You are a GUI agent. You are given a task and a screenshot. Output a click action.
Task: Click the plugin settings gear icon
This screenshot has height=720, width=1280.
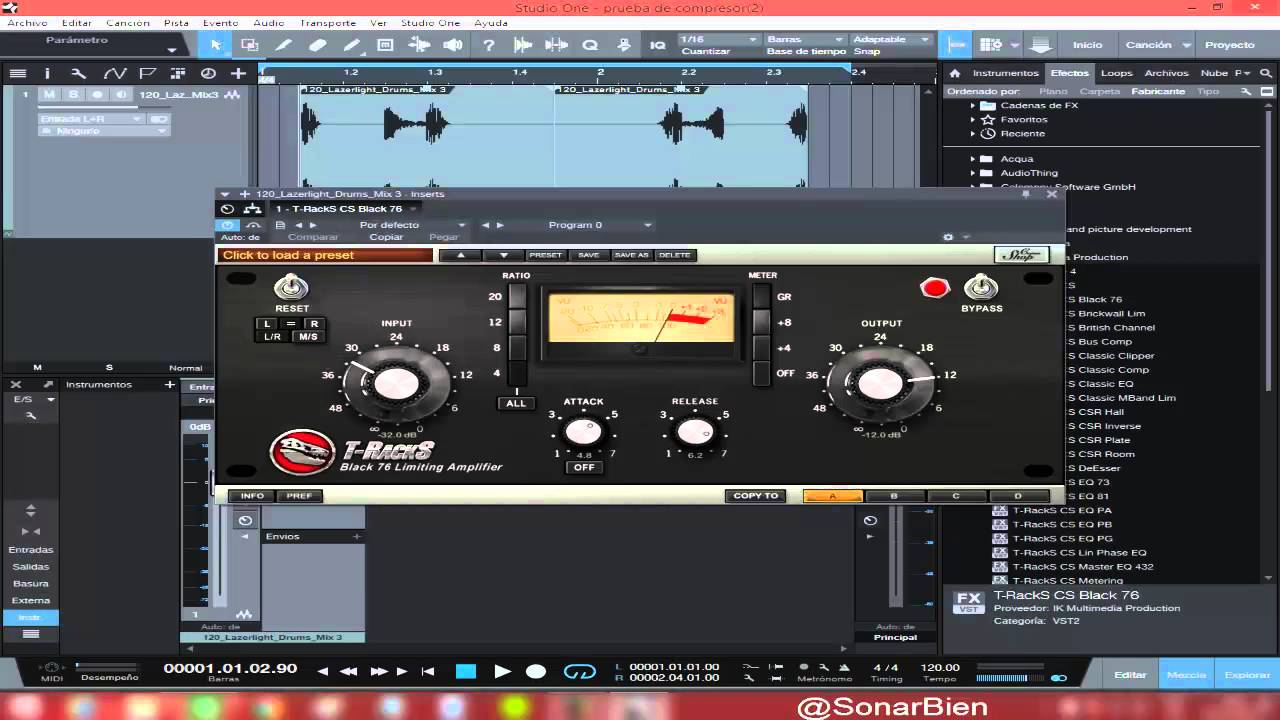point(948,237)
